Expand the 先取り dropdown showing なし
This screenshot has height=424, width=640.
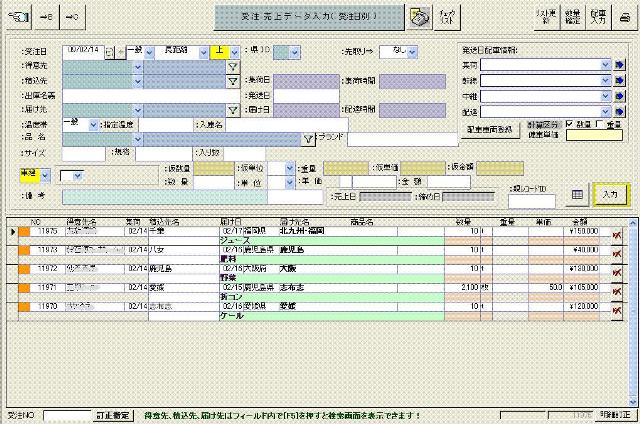[412, 52]
